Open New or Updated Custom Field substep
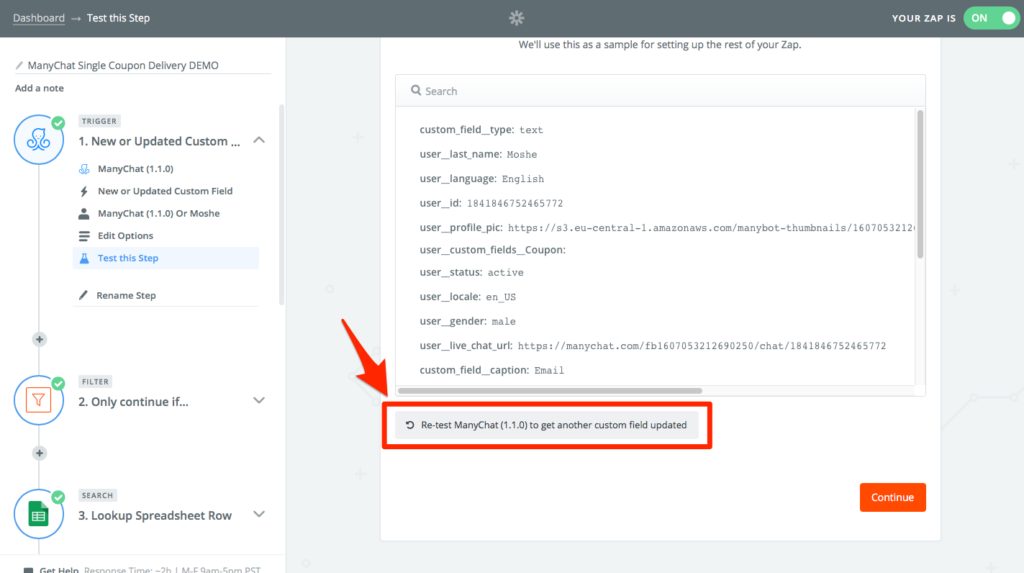 pyautogui.click(x=165, y=191)
